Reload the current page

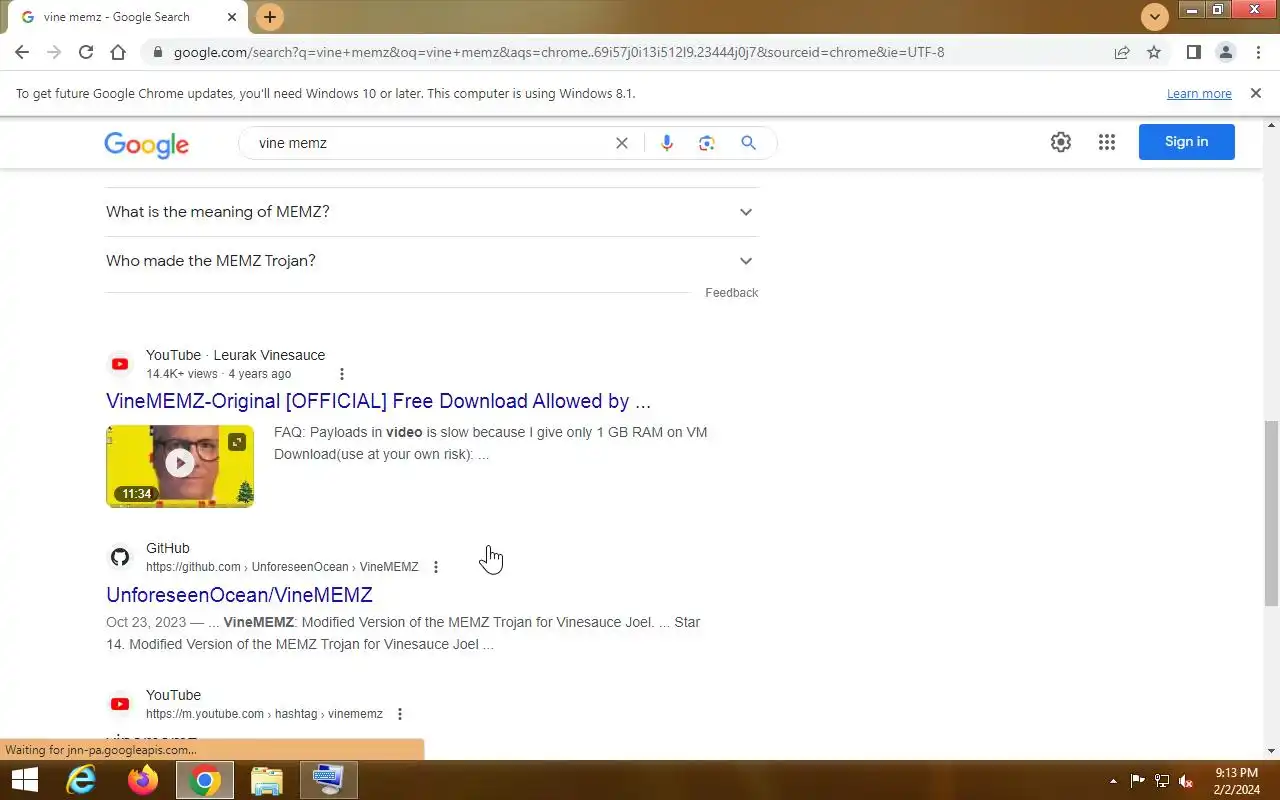tap(86, 52)
